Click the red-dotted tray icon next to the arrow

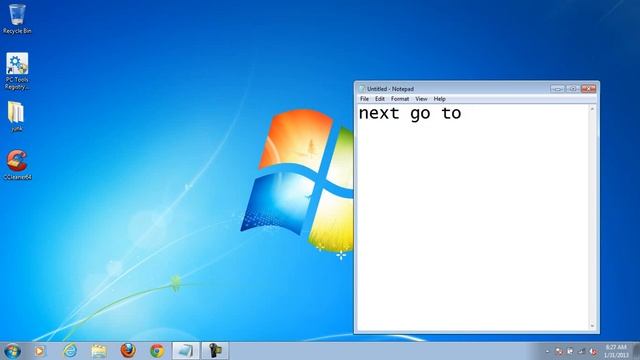click(559, 351)
